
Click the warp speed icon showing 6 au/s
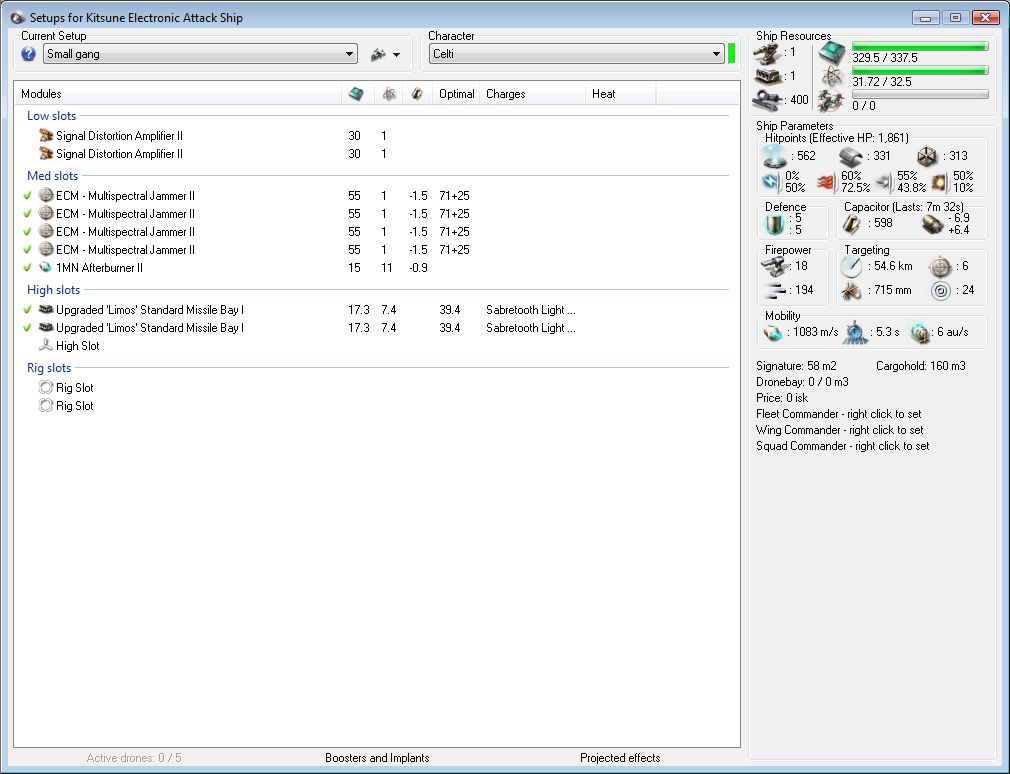[920, 332]
